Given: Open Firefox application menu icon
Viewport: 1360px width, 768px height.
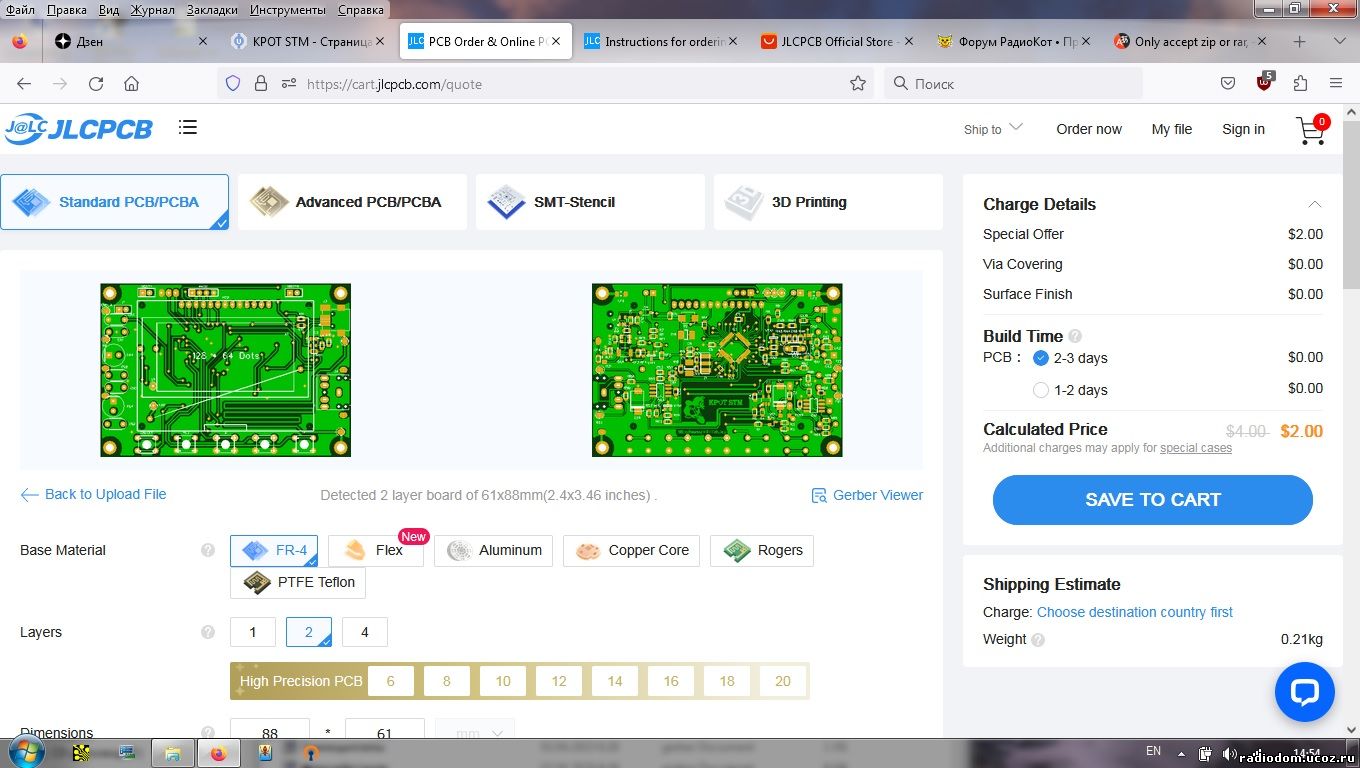Looking at the screenshot, I should [1336, 84].
